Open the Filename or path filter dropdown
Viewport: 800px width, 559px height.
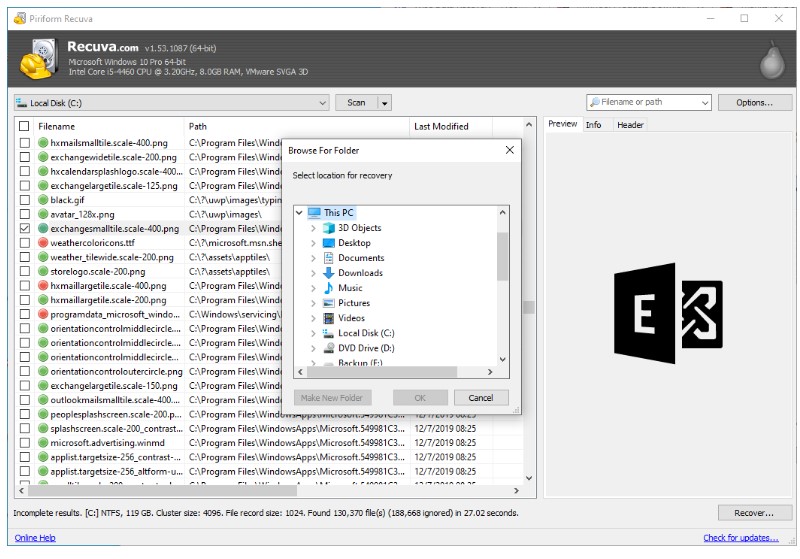705,103
